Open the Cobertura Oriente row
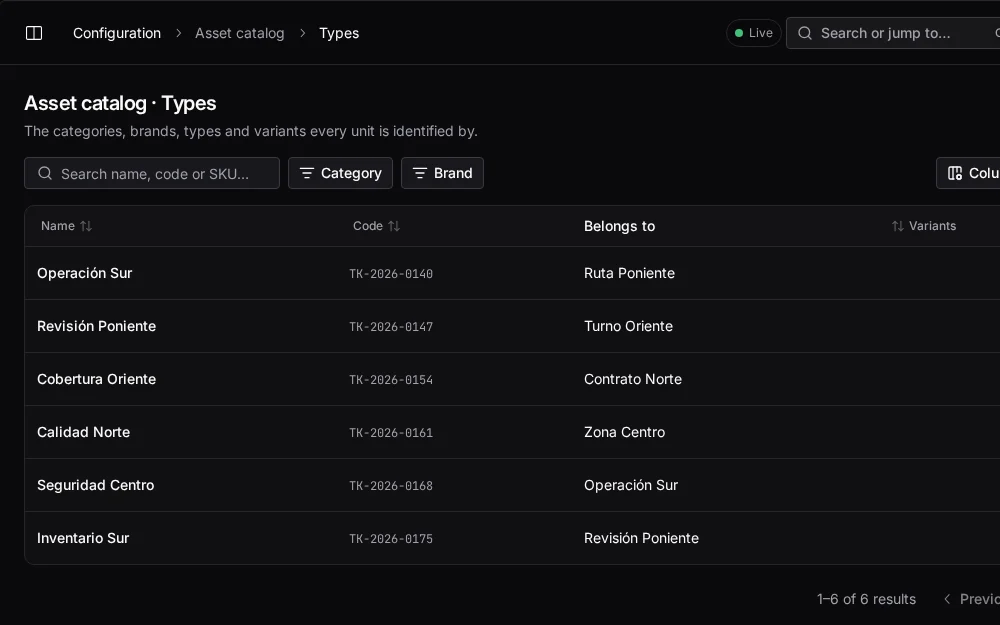The width and height of the screenshot is (1000, 625). (x=512, y=379)
